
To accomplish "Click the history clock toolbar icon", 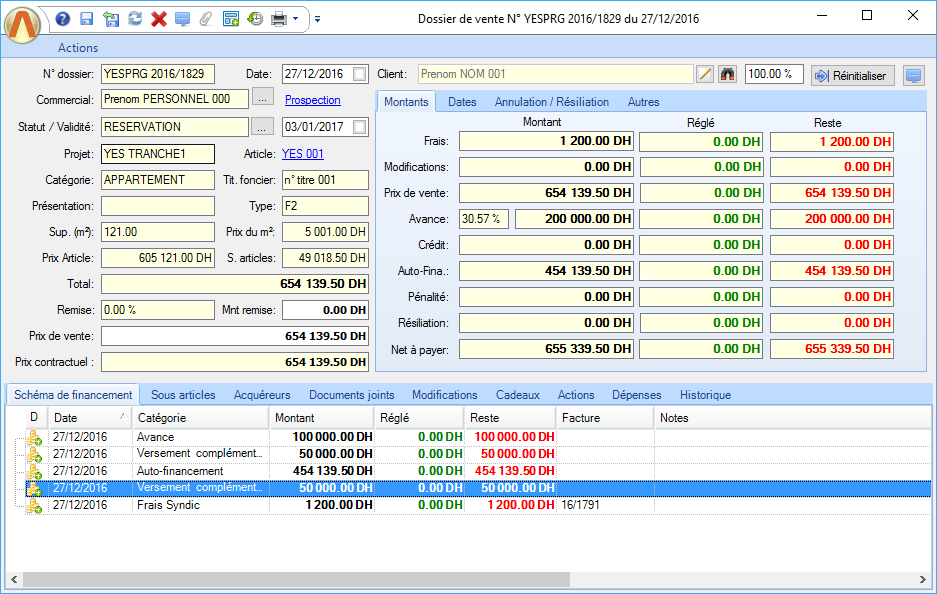I will coord(255,19).
